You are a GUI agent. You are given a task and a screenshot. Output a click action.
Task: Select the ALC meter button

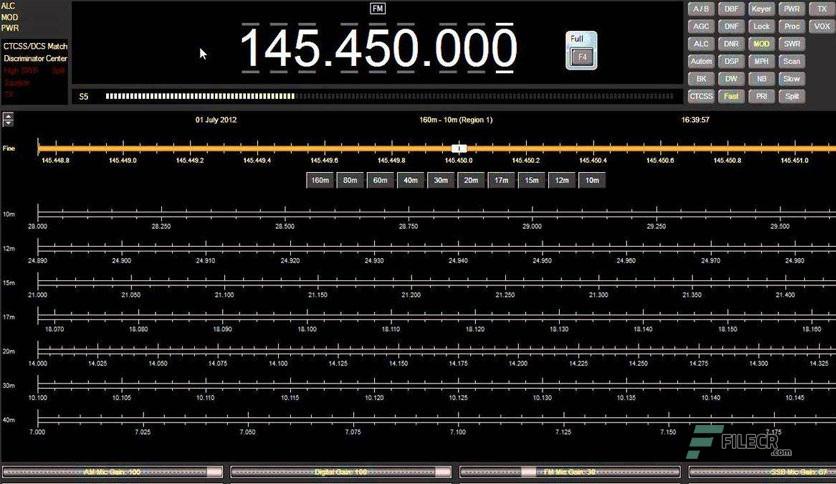tap(701, 44)
